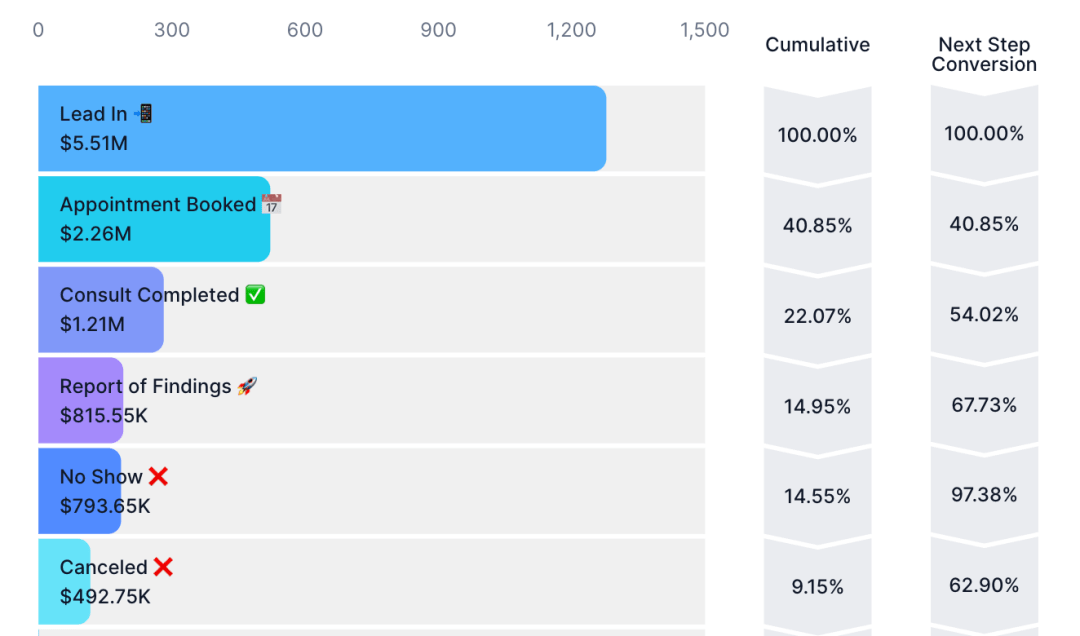Select the Appointment Booked cyan bar

point(154,219)
